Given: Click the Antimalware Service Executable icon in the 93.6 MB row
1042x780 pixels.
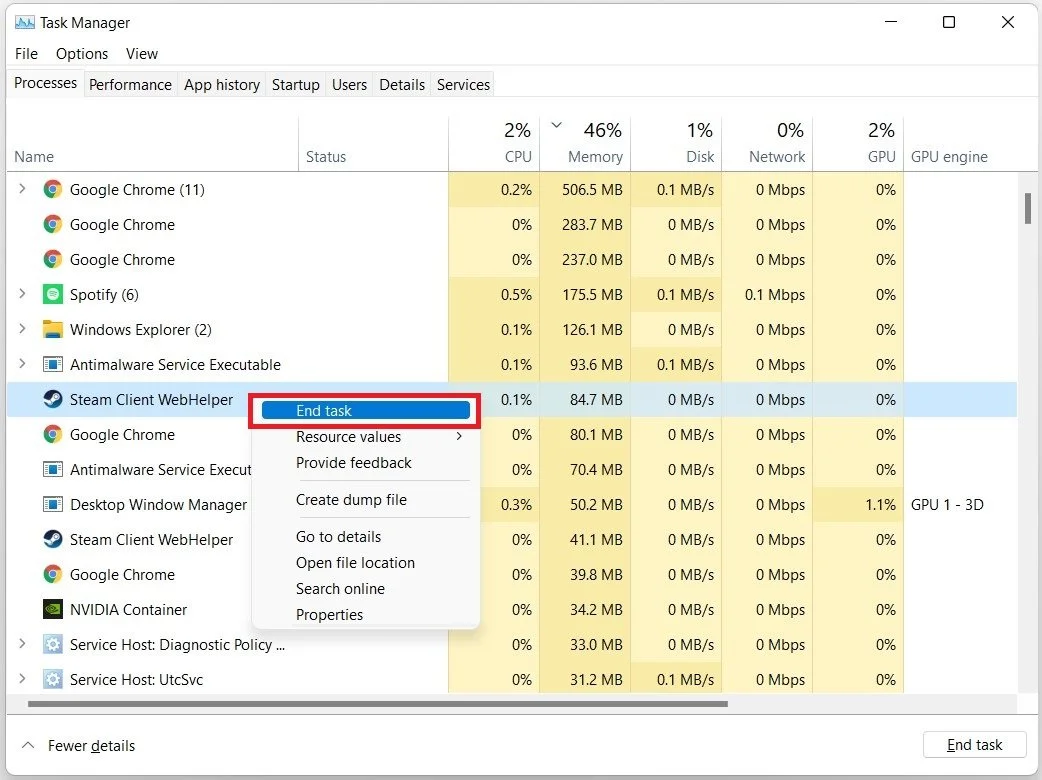Looking at the screenshot, I should coord(52,364).
